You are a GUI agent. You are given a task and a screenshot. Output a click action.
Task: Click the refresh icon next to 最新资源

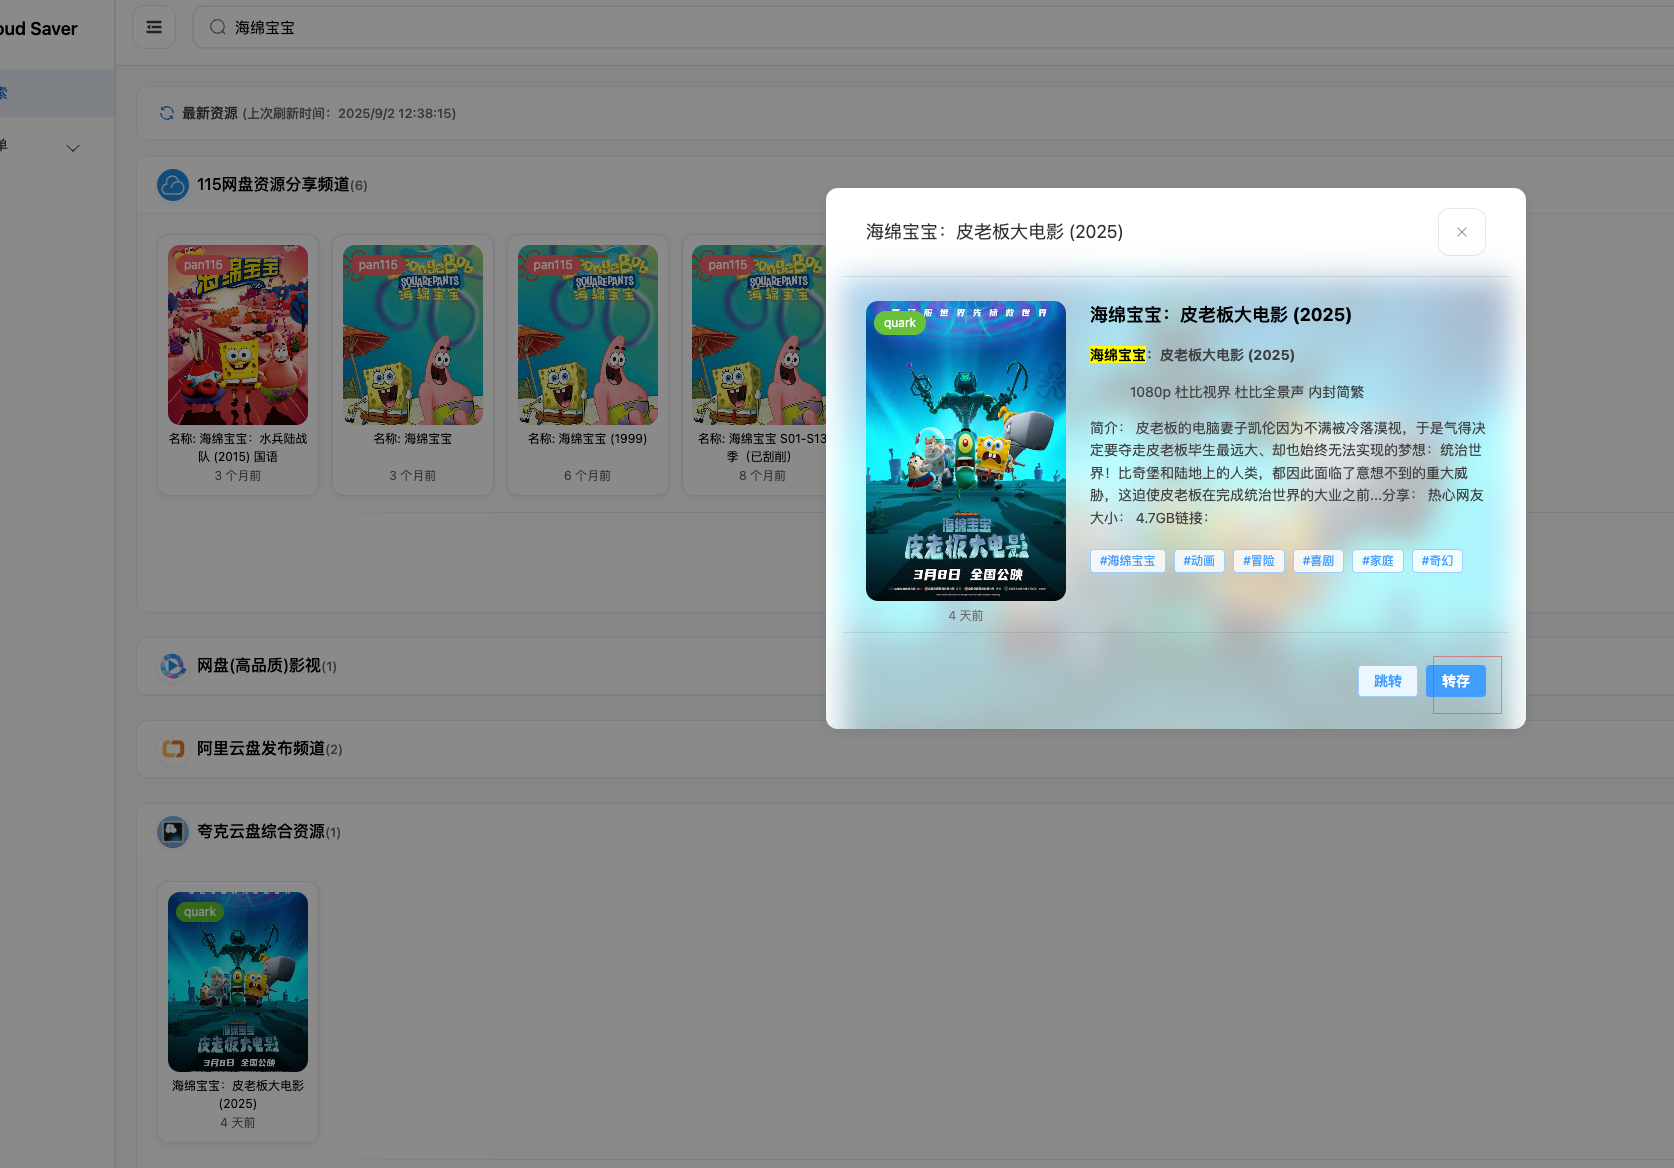click(x=166, y=113)
